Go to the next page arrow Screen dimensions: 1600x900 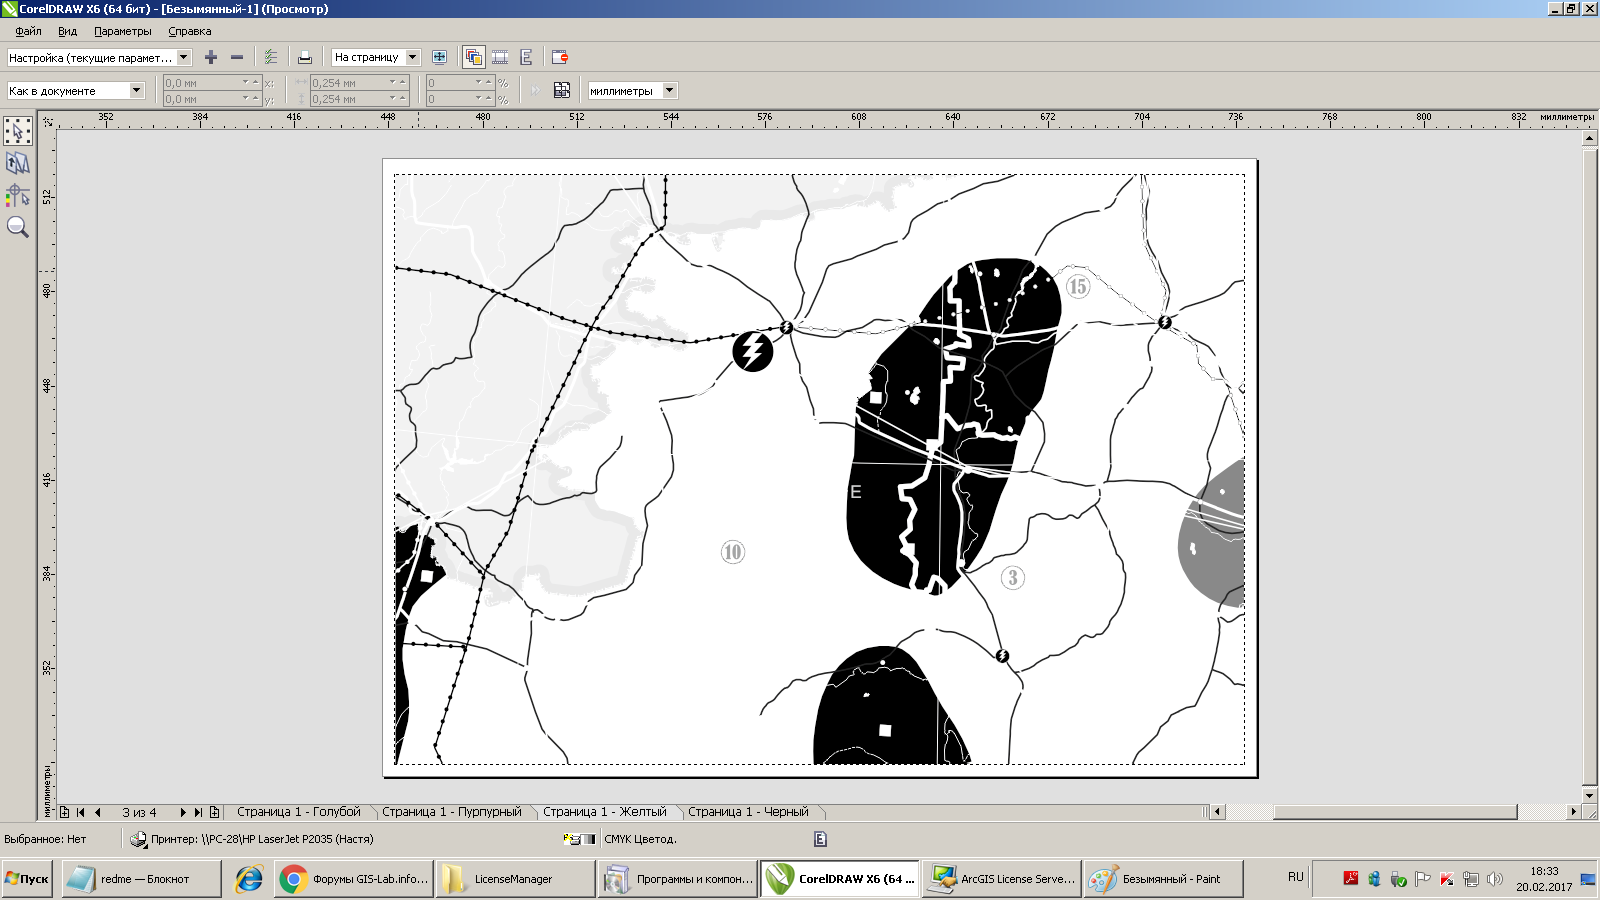[x=183, y=812]
